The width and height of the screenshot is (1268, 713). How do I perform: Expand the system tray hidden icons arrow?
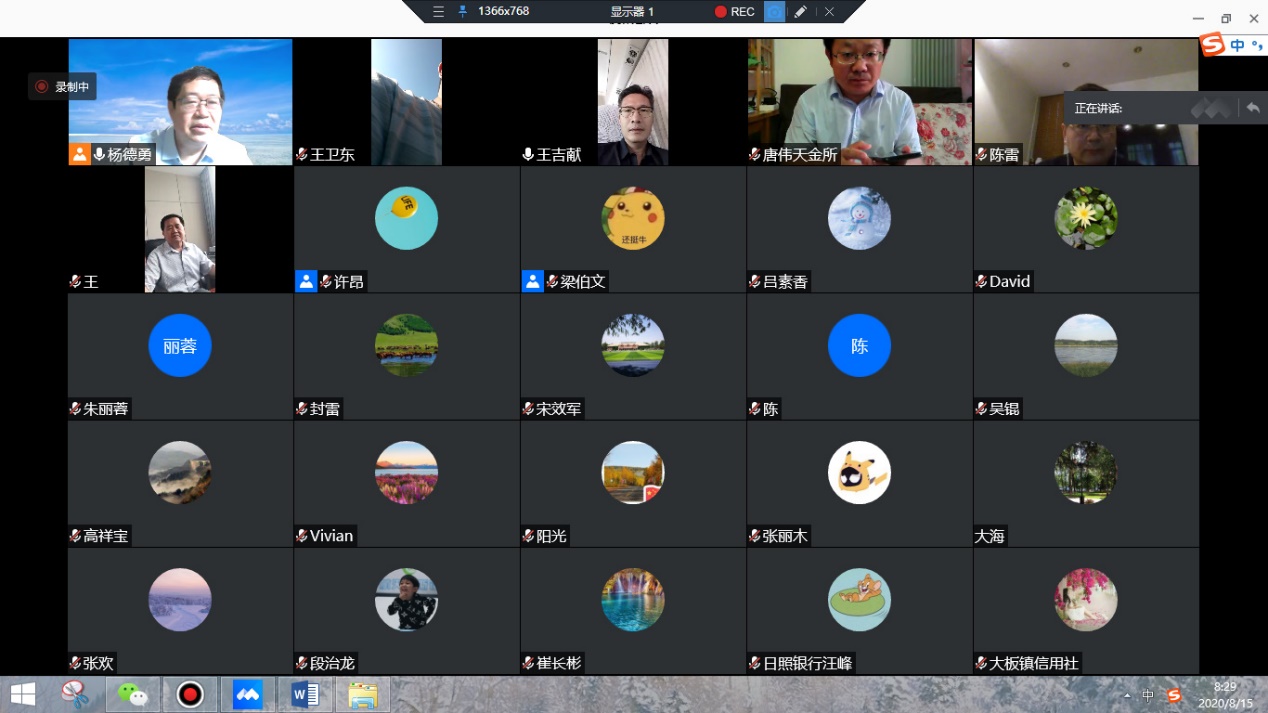click(1128, 695)
